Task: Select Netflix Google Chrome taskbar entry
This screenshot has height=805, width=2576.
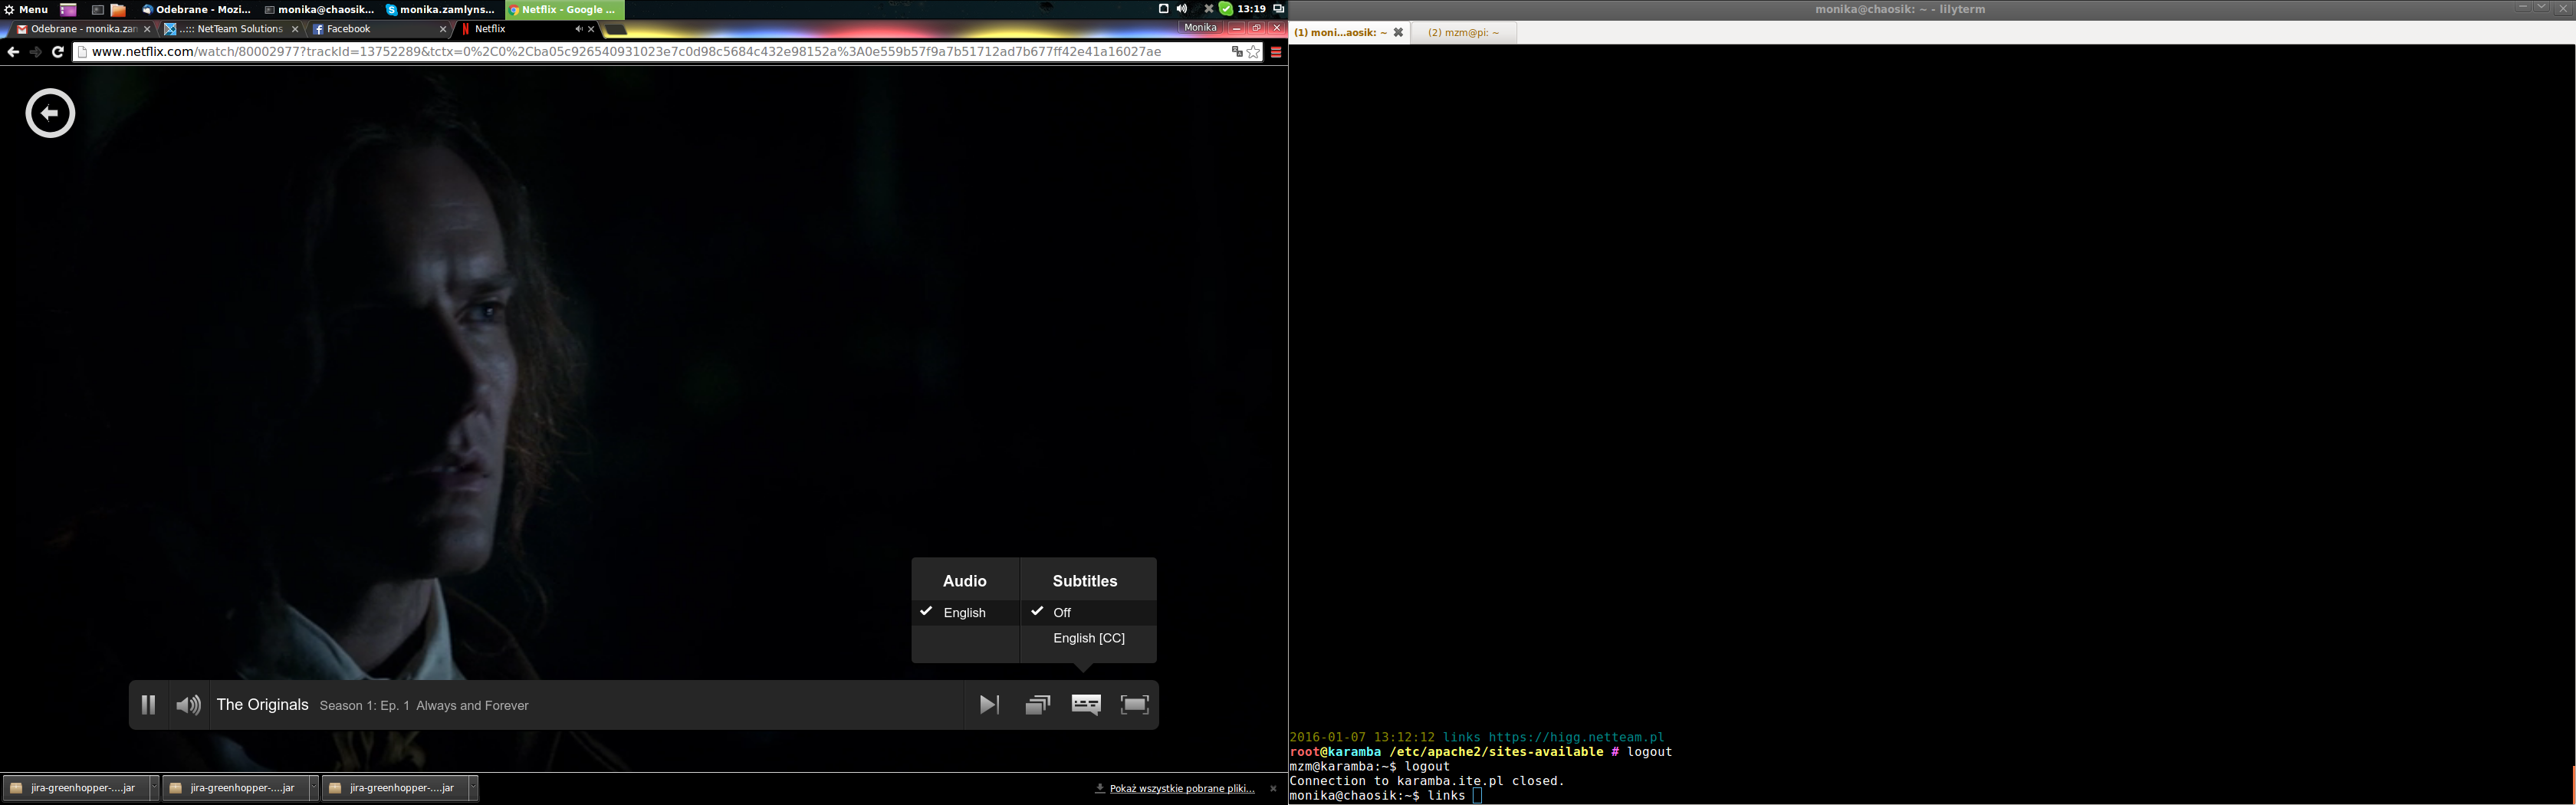Action: click(x=564, y=9)
